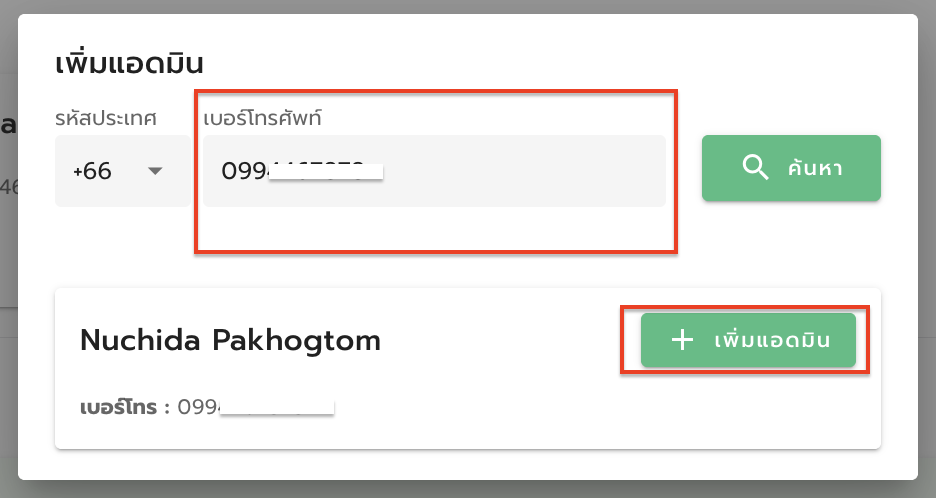Search using the ค้นหา button label

(x=815, y=168)
